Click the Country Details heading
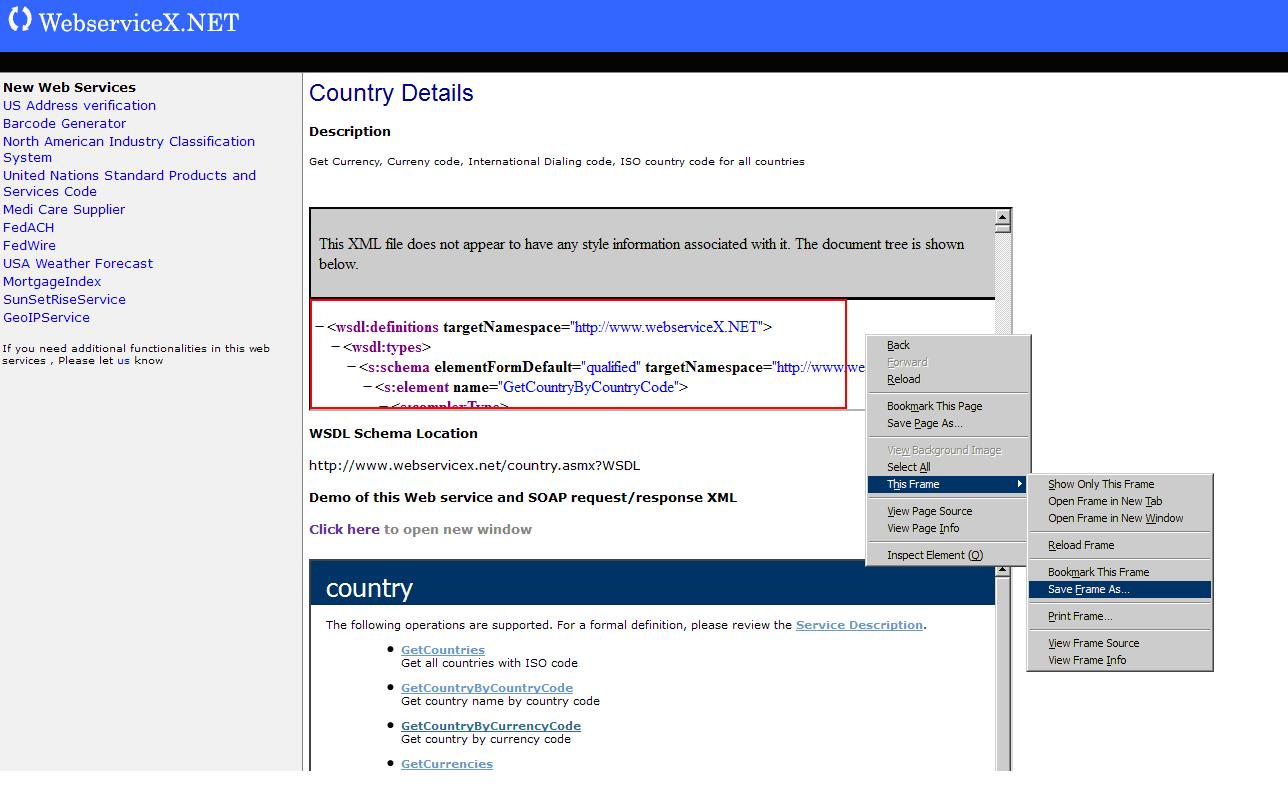Image resolution: width=1288 pixels, height=786 pixels. click(391, 93)
